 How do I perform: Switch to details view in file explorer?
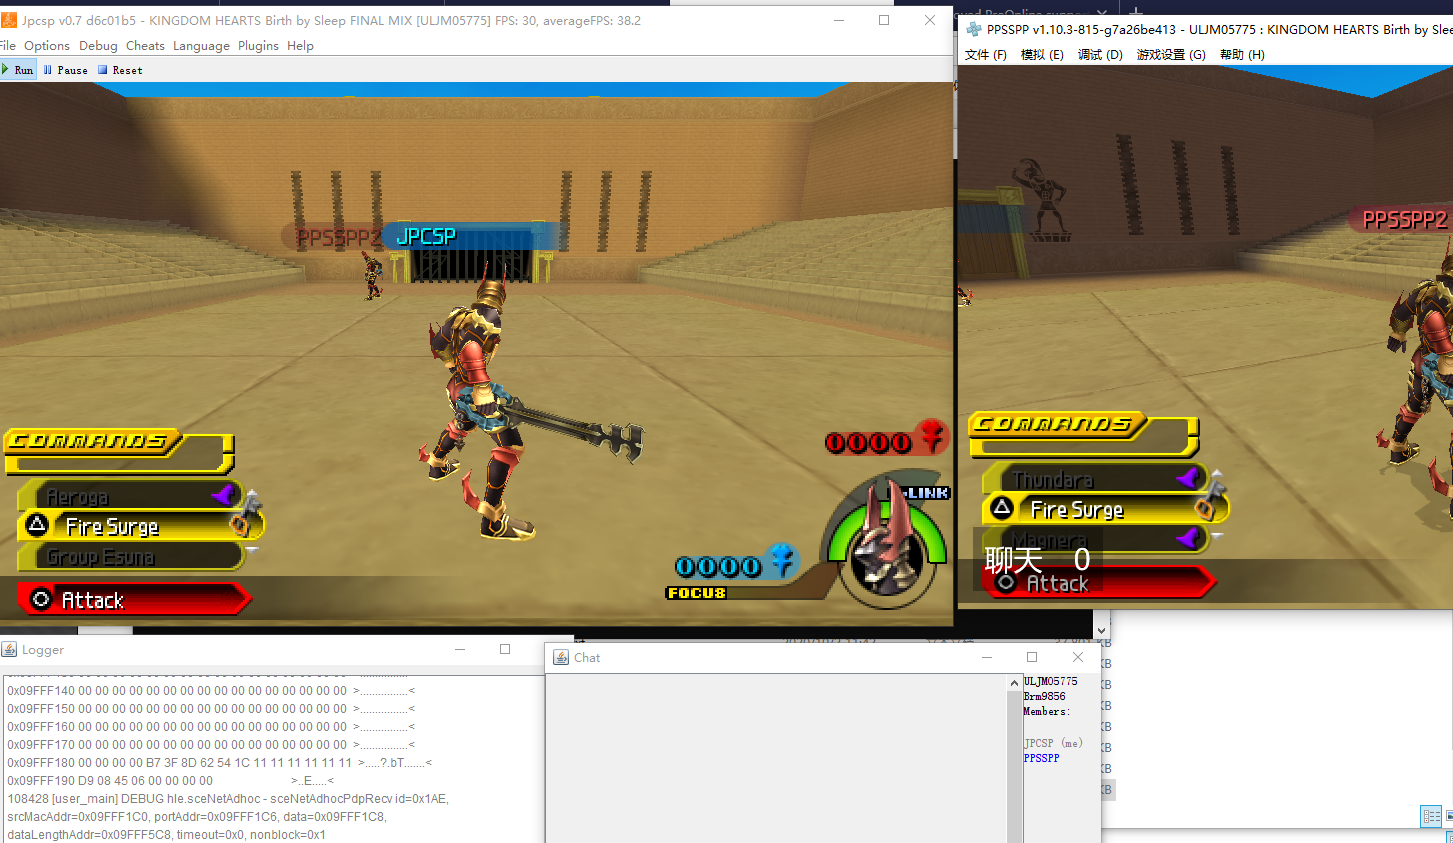tap(1431, 816)
